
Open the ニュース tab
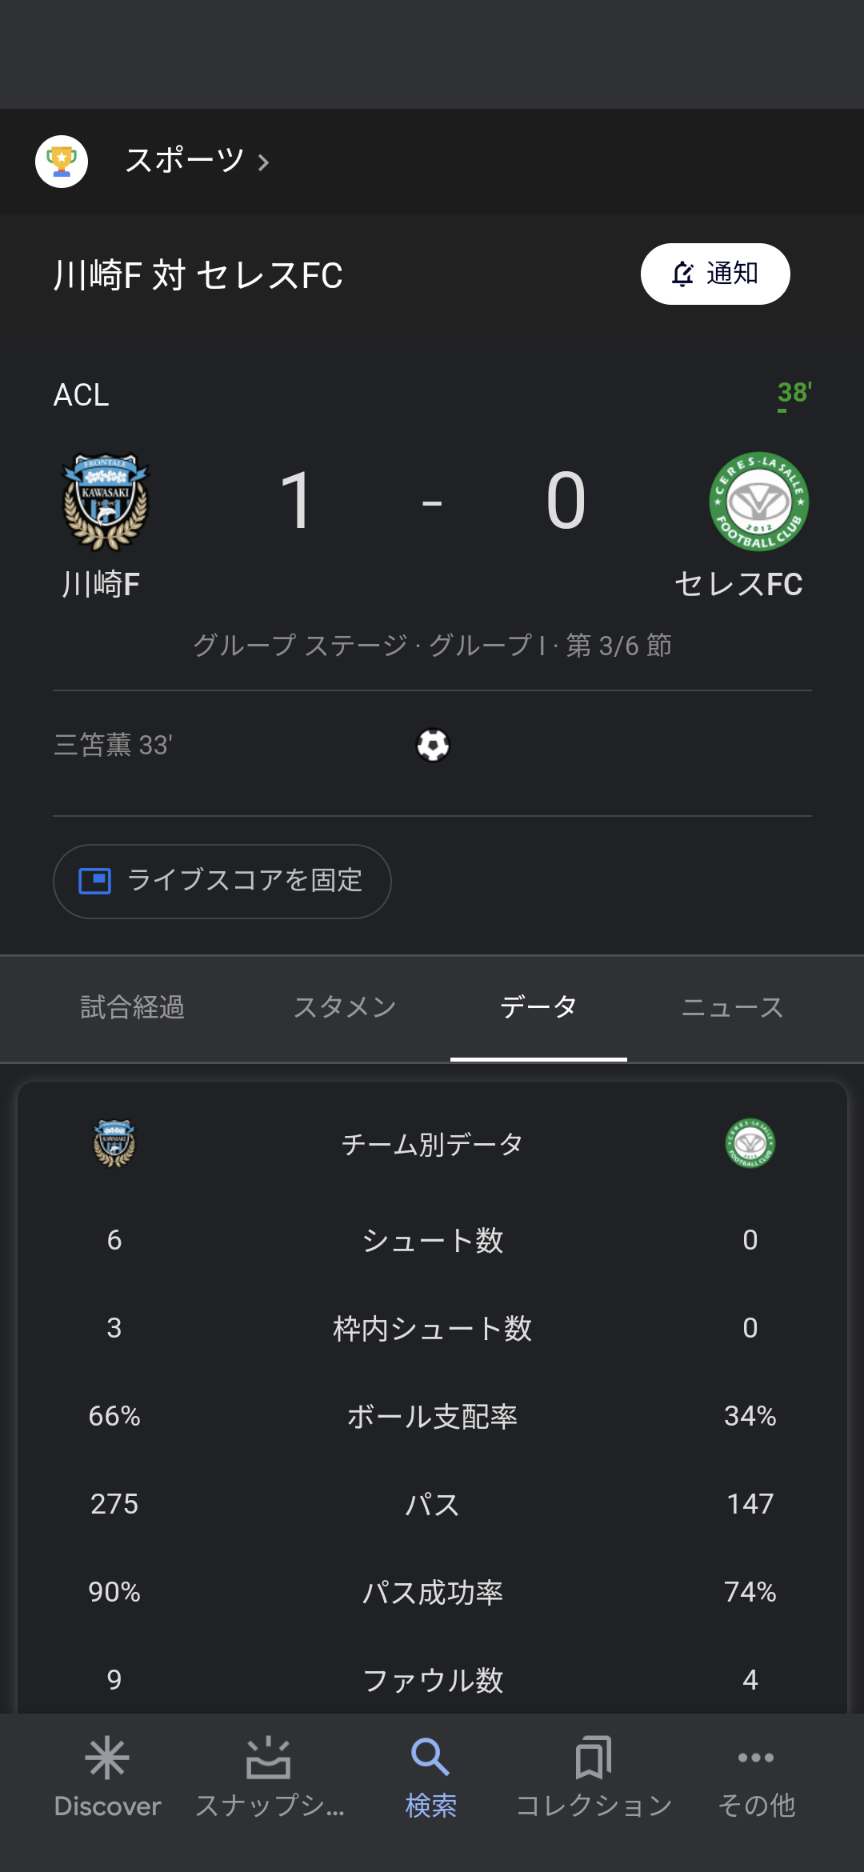[x=732, y=1008]
